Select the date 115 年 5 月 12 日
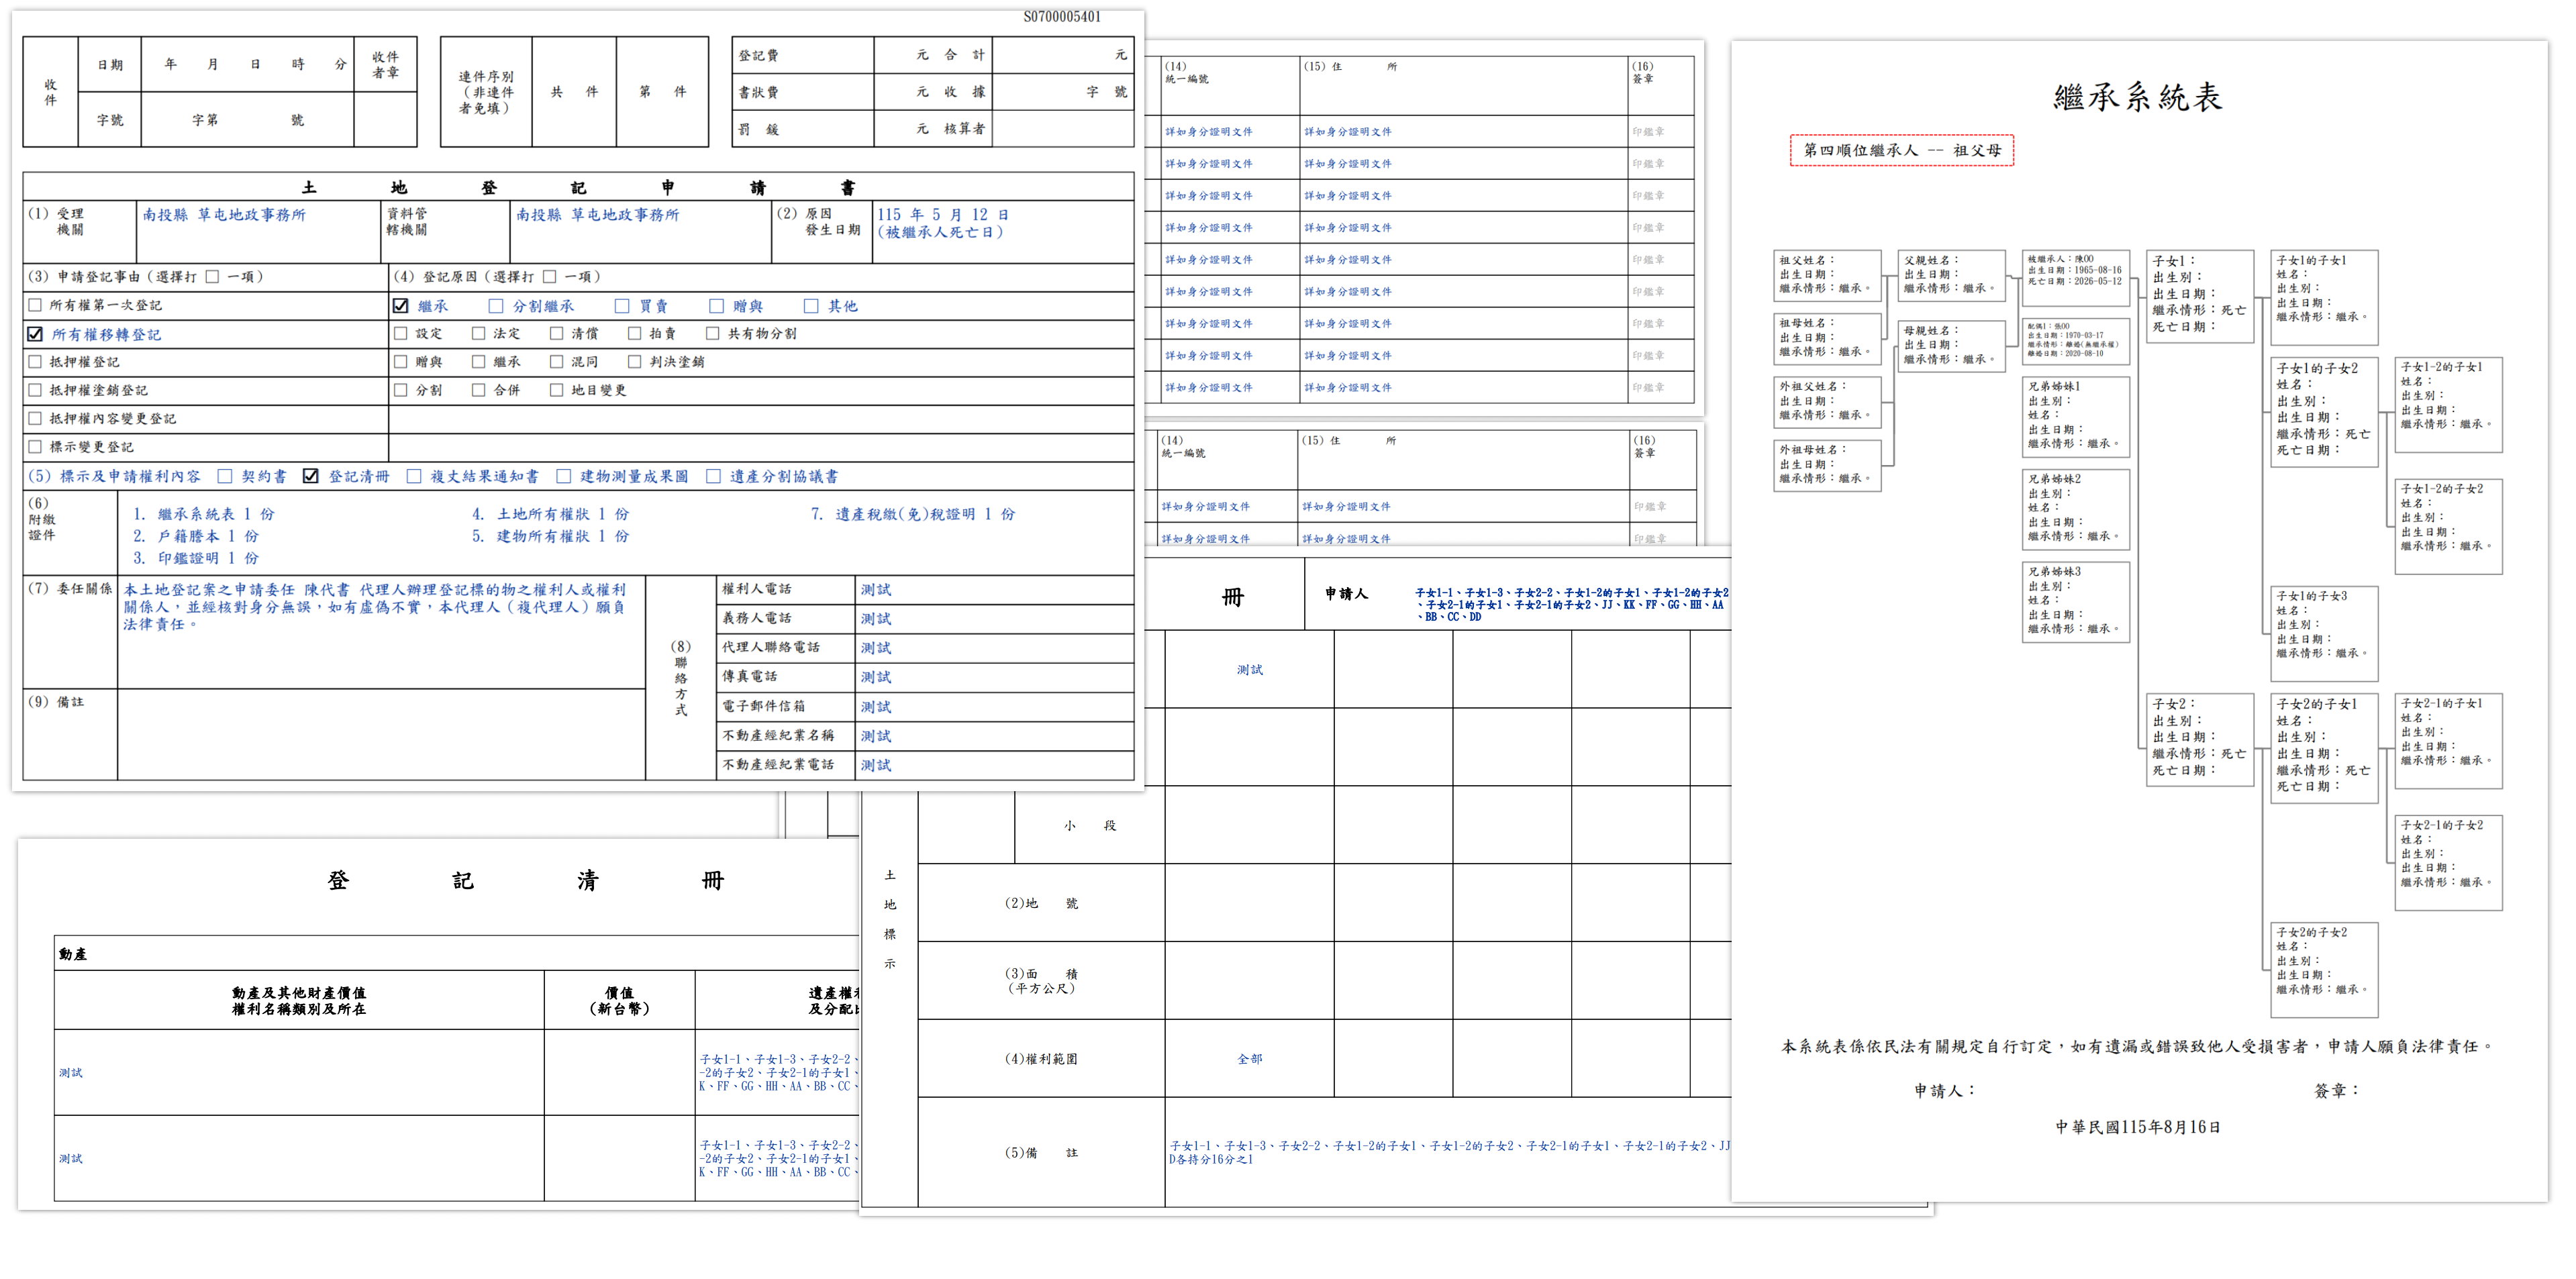This screenshot has height=1279, width=2576. (x=943, y=215)
